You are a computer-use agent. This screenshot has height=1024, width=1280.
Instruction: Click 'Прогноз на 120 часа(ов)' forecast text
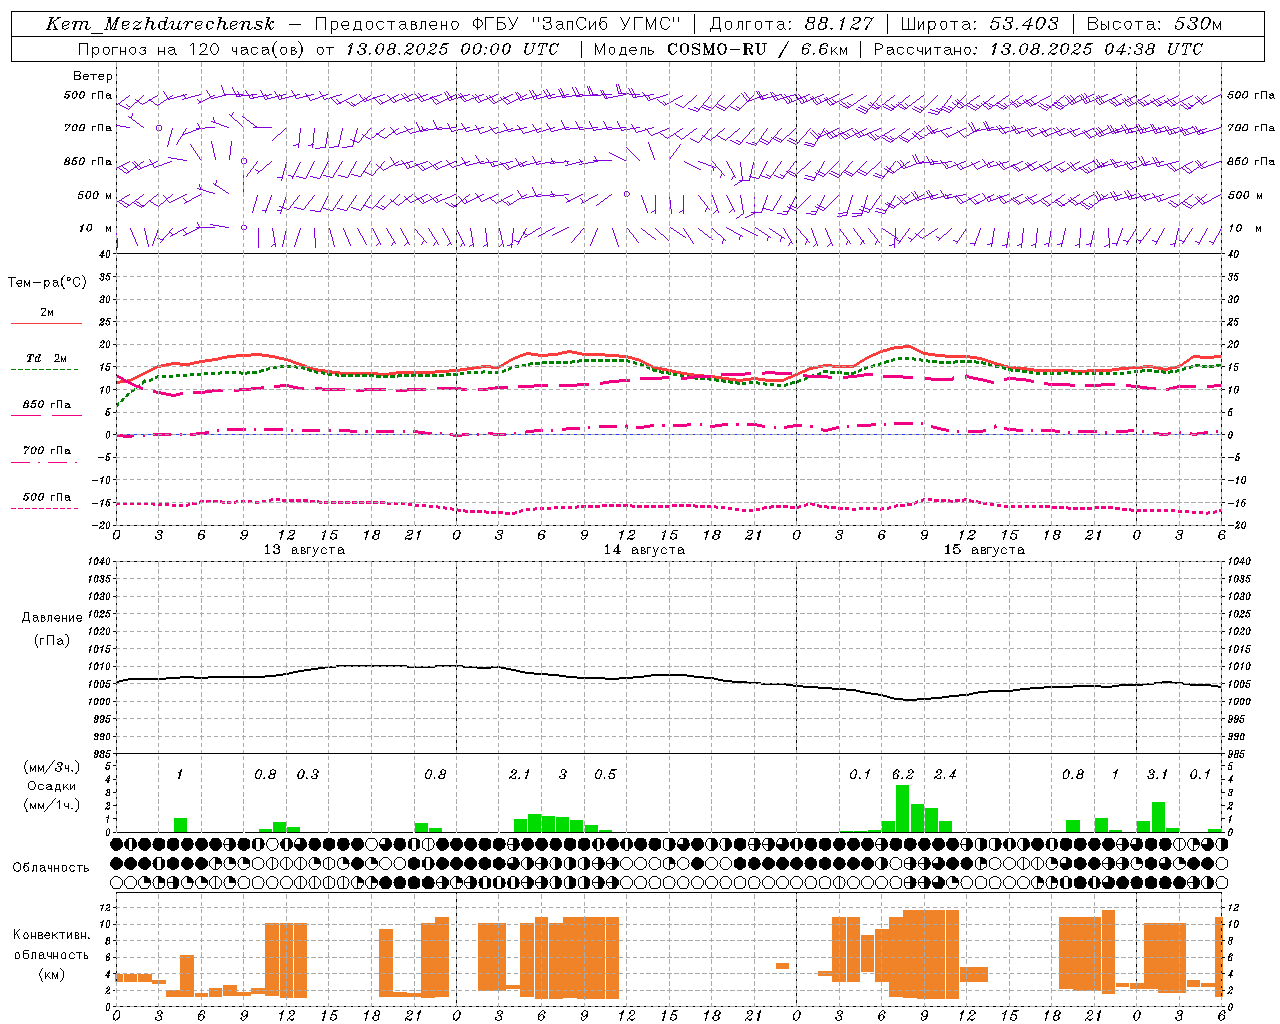pos(192,49)
